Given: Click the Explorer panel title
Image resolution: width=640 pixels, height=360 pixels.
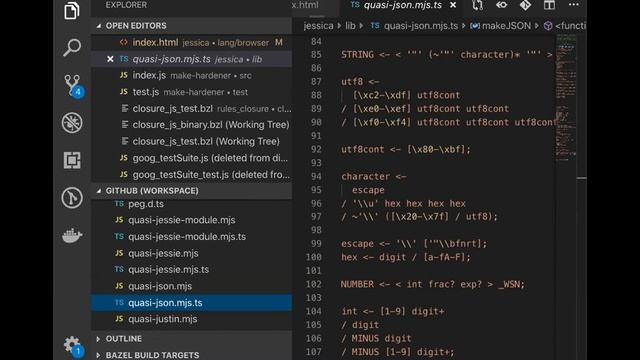Looking at the screenshot, I should point(126,5).
